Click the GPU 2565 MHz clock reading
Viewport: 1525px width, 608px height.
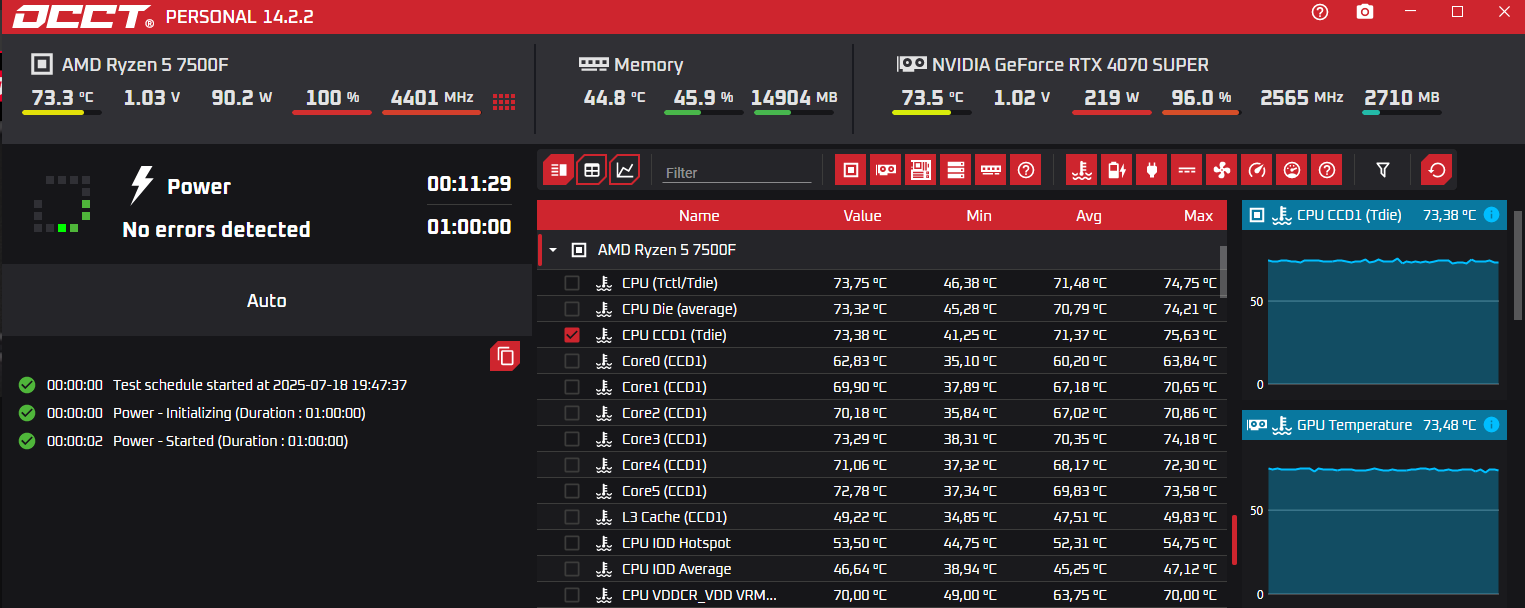(x=1302, y=98)
